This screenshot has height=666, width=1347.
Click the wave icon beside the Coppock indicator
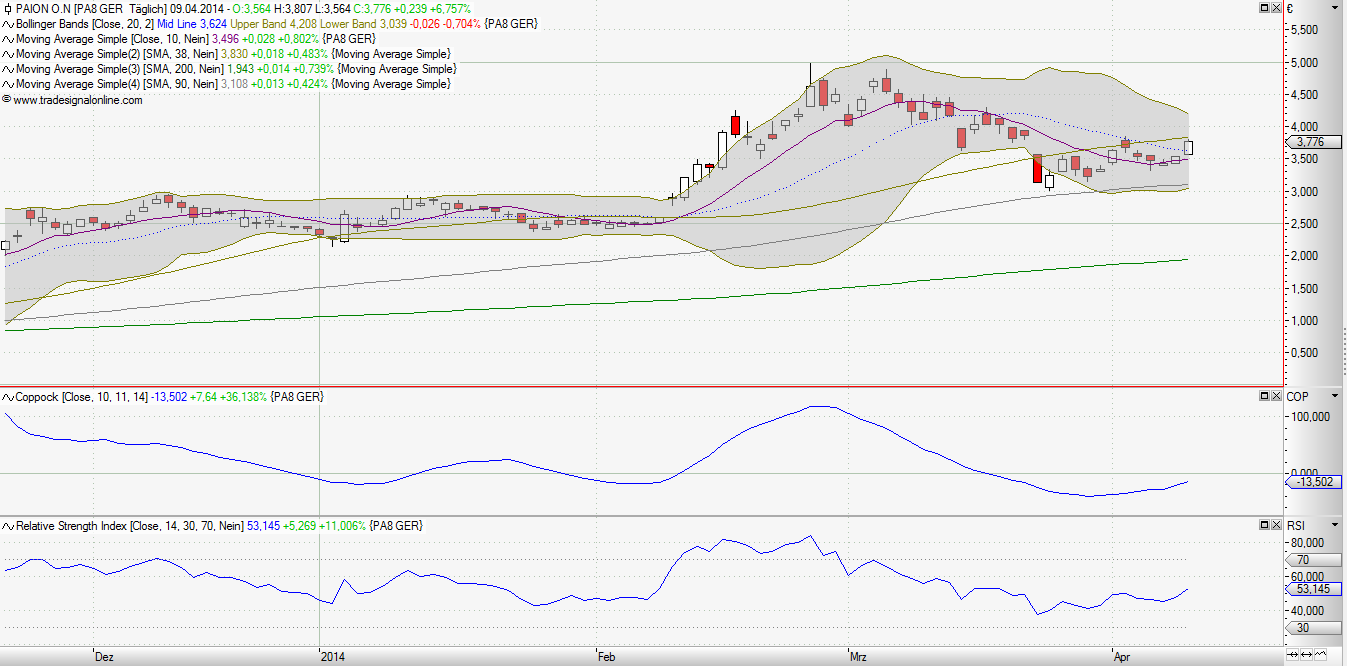8,397
